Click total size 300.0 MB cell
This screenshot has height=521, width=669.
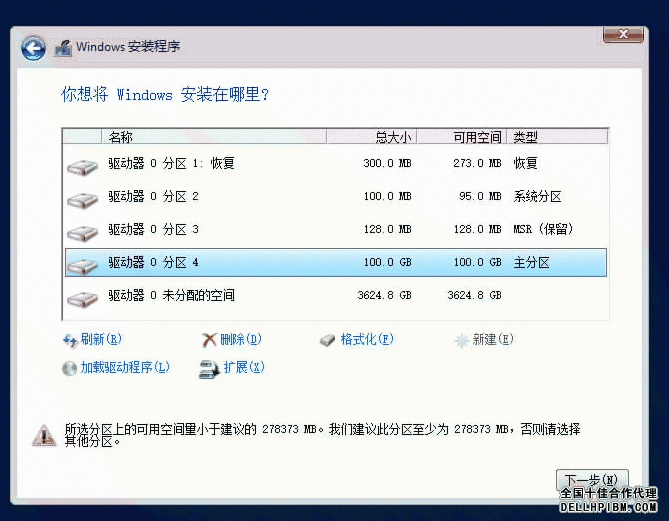[x=387, y=163]
